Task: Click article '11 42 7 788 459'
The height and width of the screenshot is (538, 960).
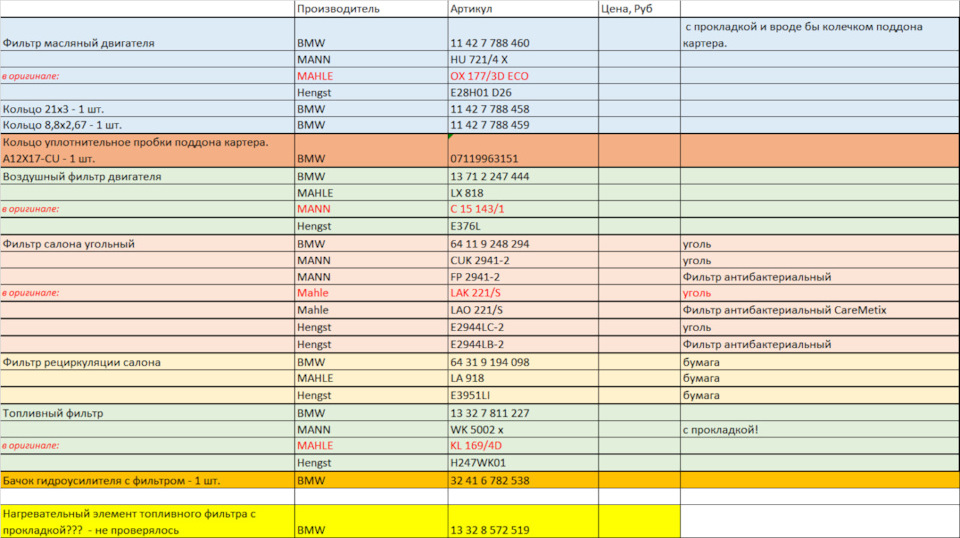Action: pyautogui.click(x=523, y=125)
